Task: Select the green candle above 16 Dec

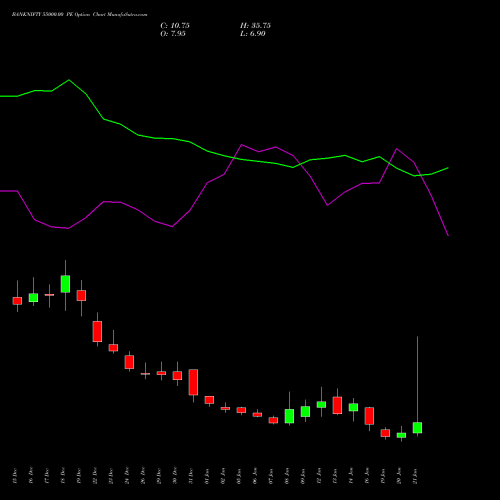Action: (x=33, y=298)
